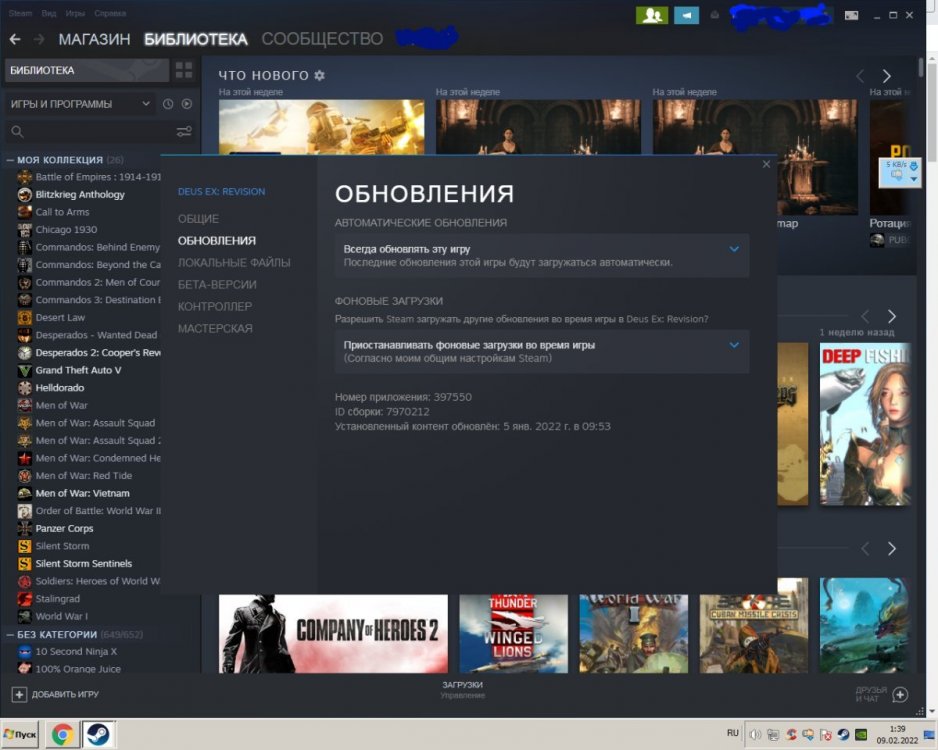Open Chrome from the taskbar

click(62, 735)
